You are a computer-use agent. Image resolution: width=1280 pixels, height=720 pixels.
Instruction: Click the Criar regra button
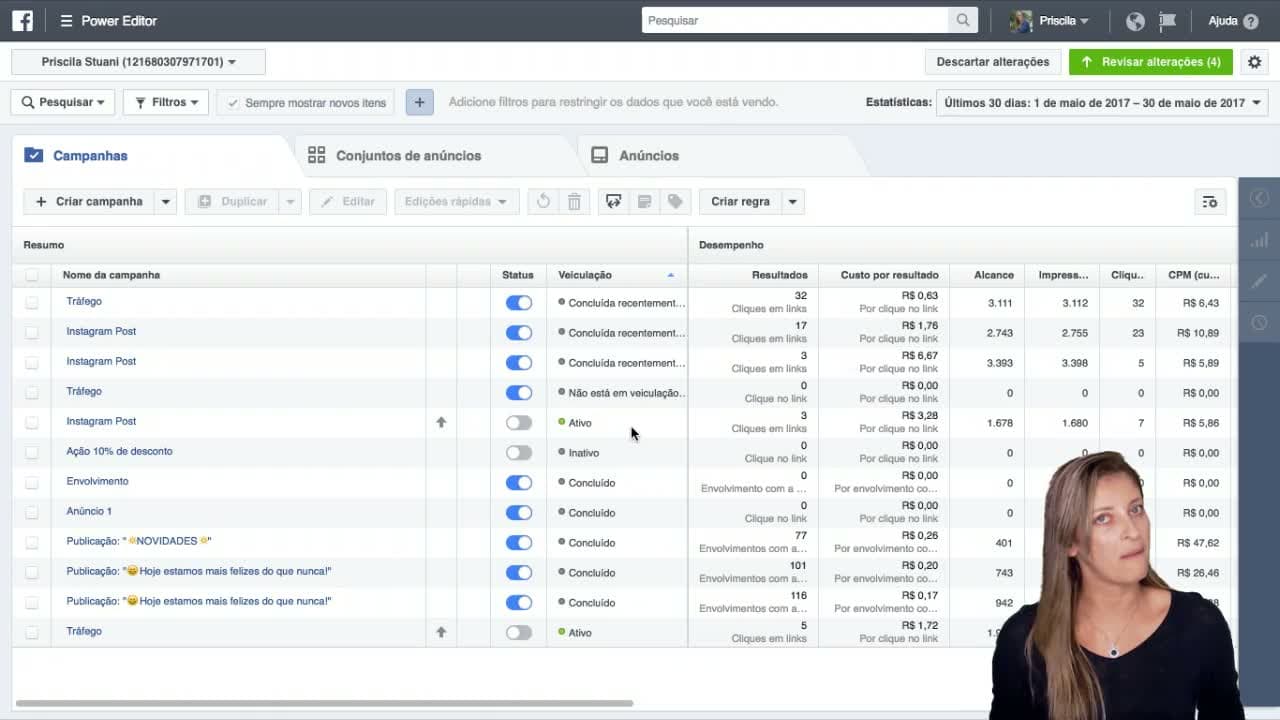click(740, 202)
